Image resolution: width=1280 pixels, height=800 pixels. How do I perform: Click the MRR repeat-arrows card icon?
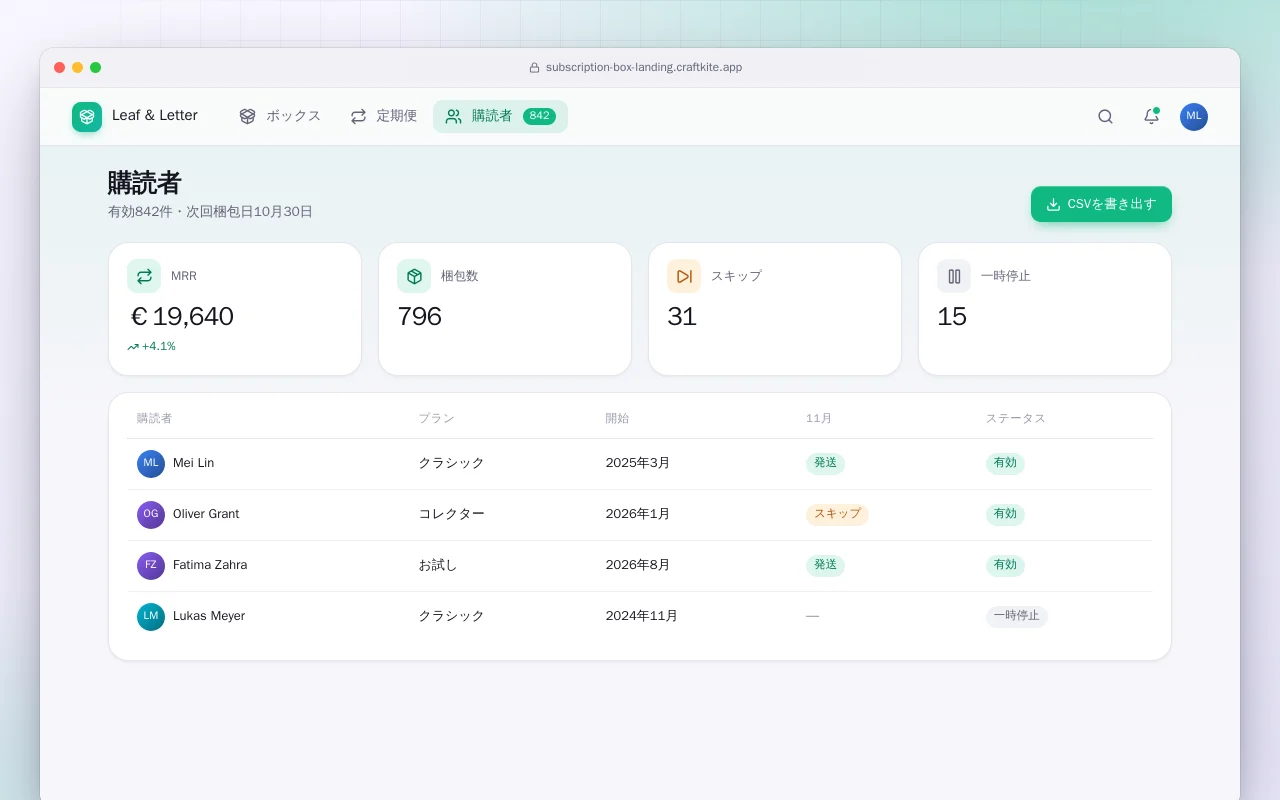pyautogui.click(x=144, y=276)
